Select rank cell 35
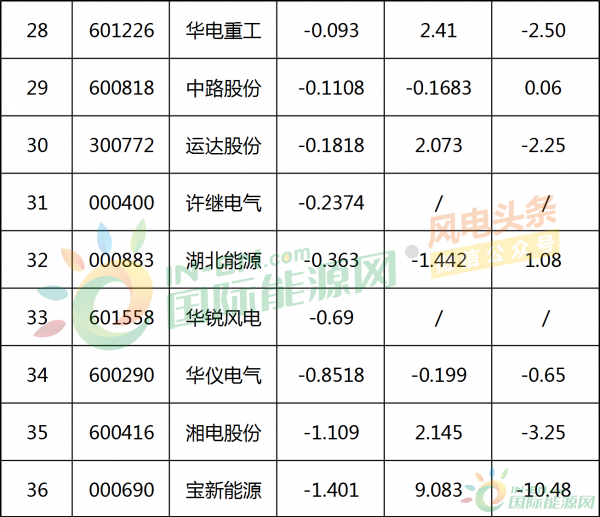The height and width of the screenshot is (517, 600). coord(37,432)
